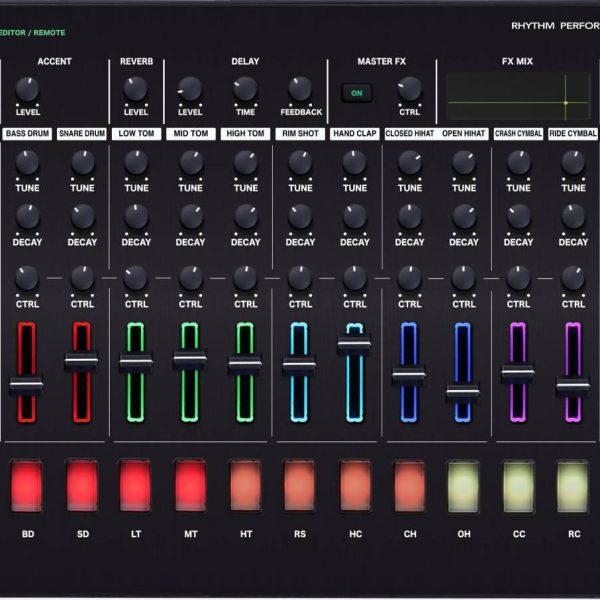Click the green High Tom level fader
600x600 pixels.
pos(245,363)
